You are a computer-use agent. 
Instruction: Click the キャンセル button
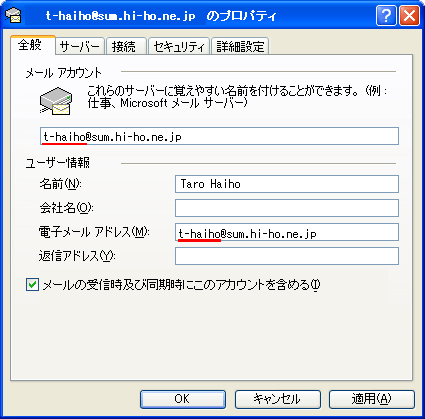pos(277,399)
